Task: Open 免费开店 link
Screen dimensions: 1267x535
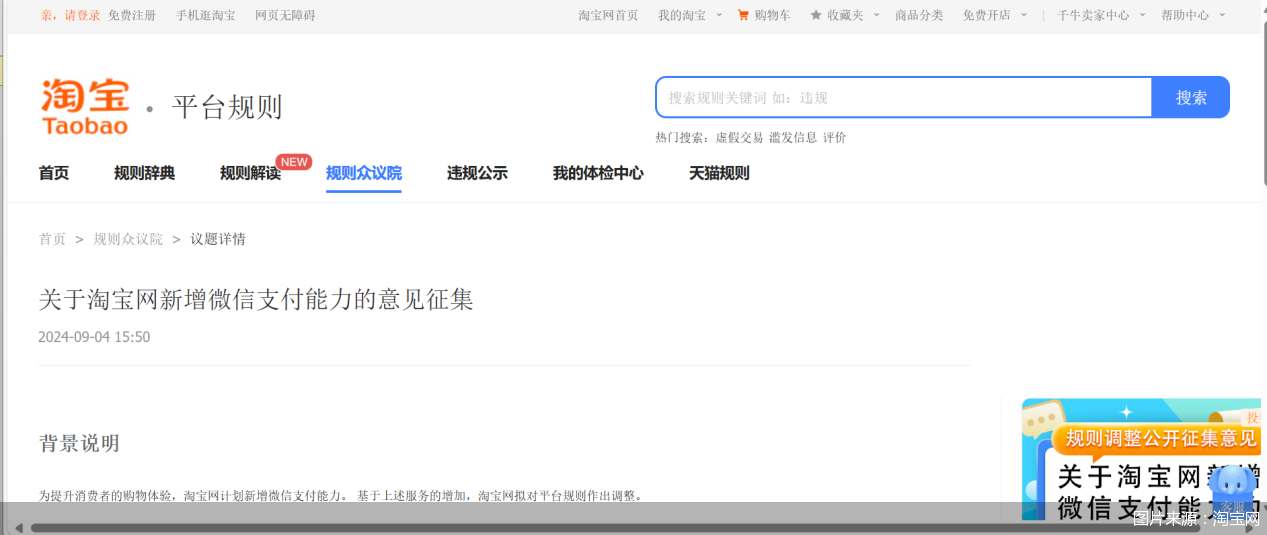Action: coord(987,15)
